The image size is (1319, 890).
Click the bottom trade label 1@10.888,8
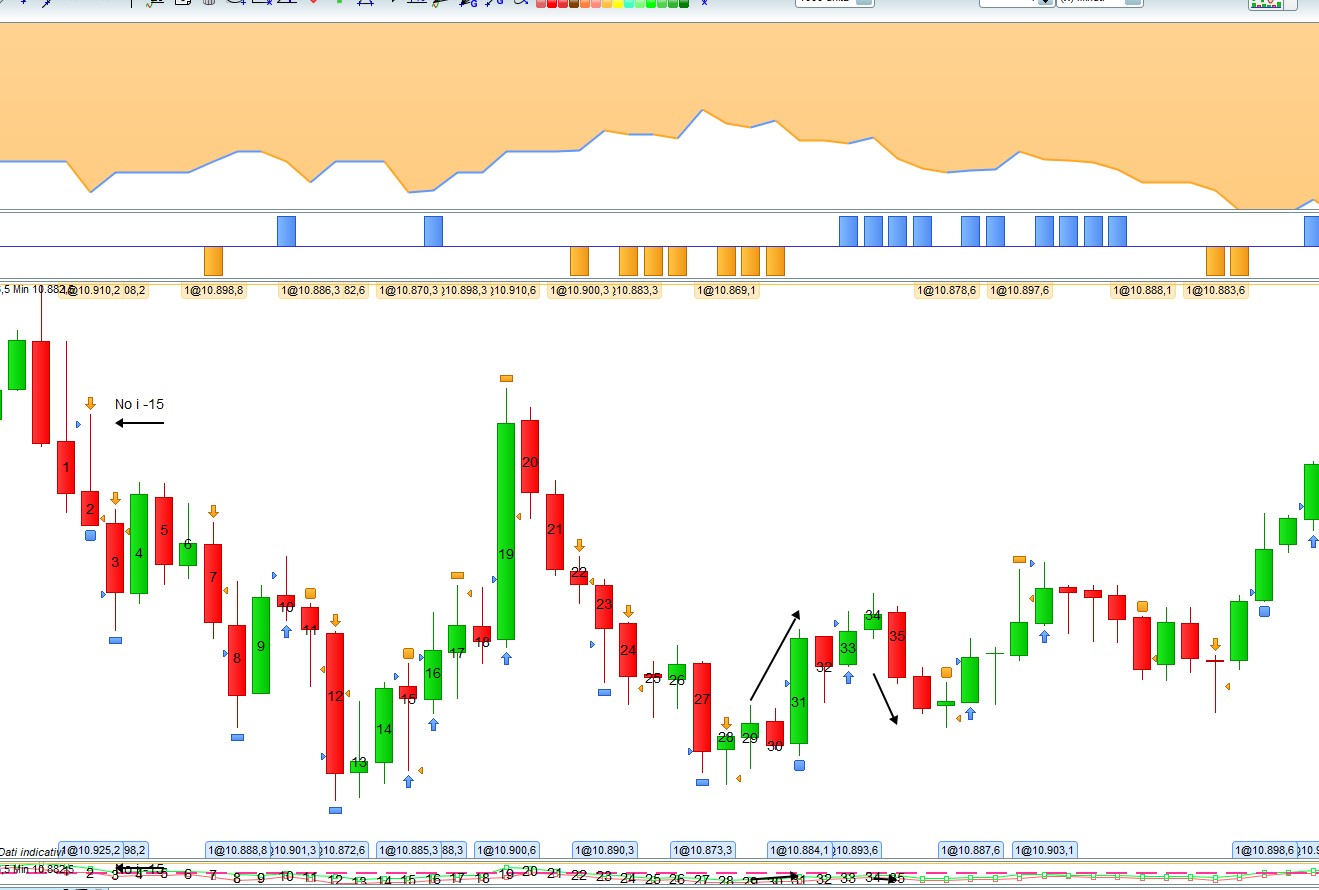pyautogui.click(x=237, y=850)
